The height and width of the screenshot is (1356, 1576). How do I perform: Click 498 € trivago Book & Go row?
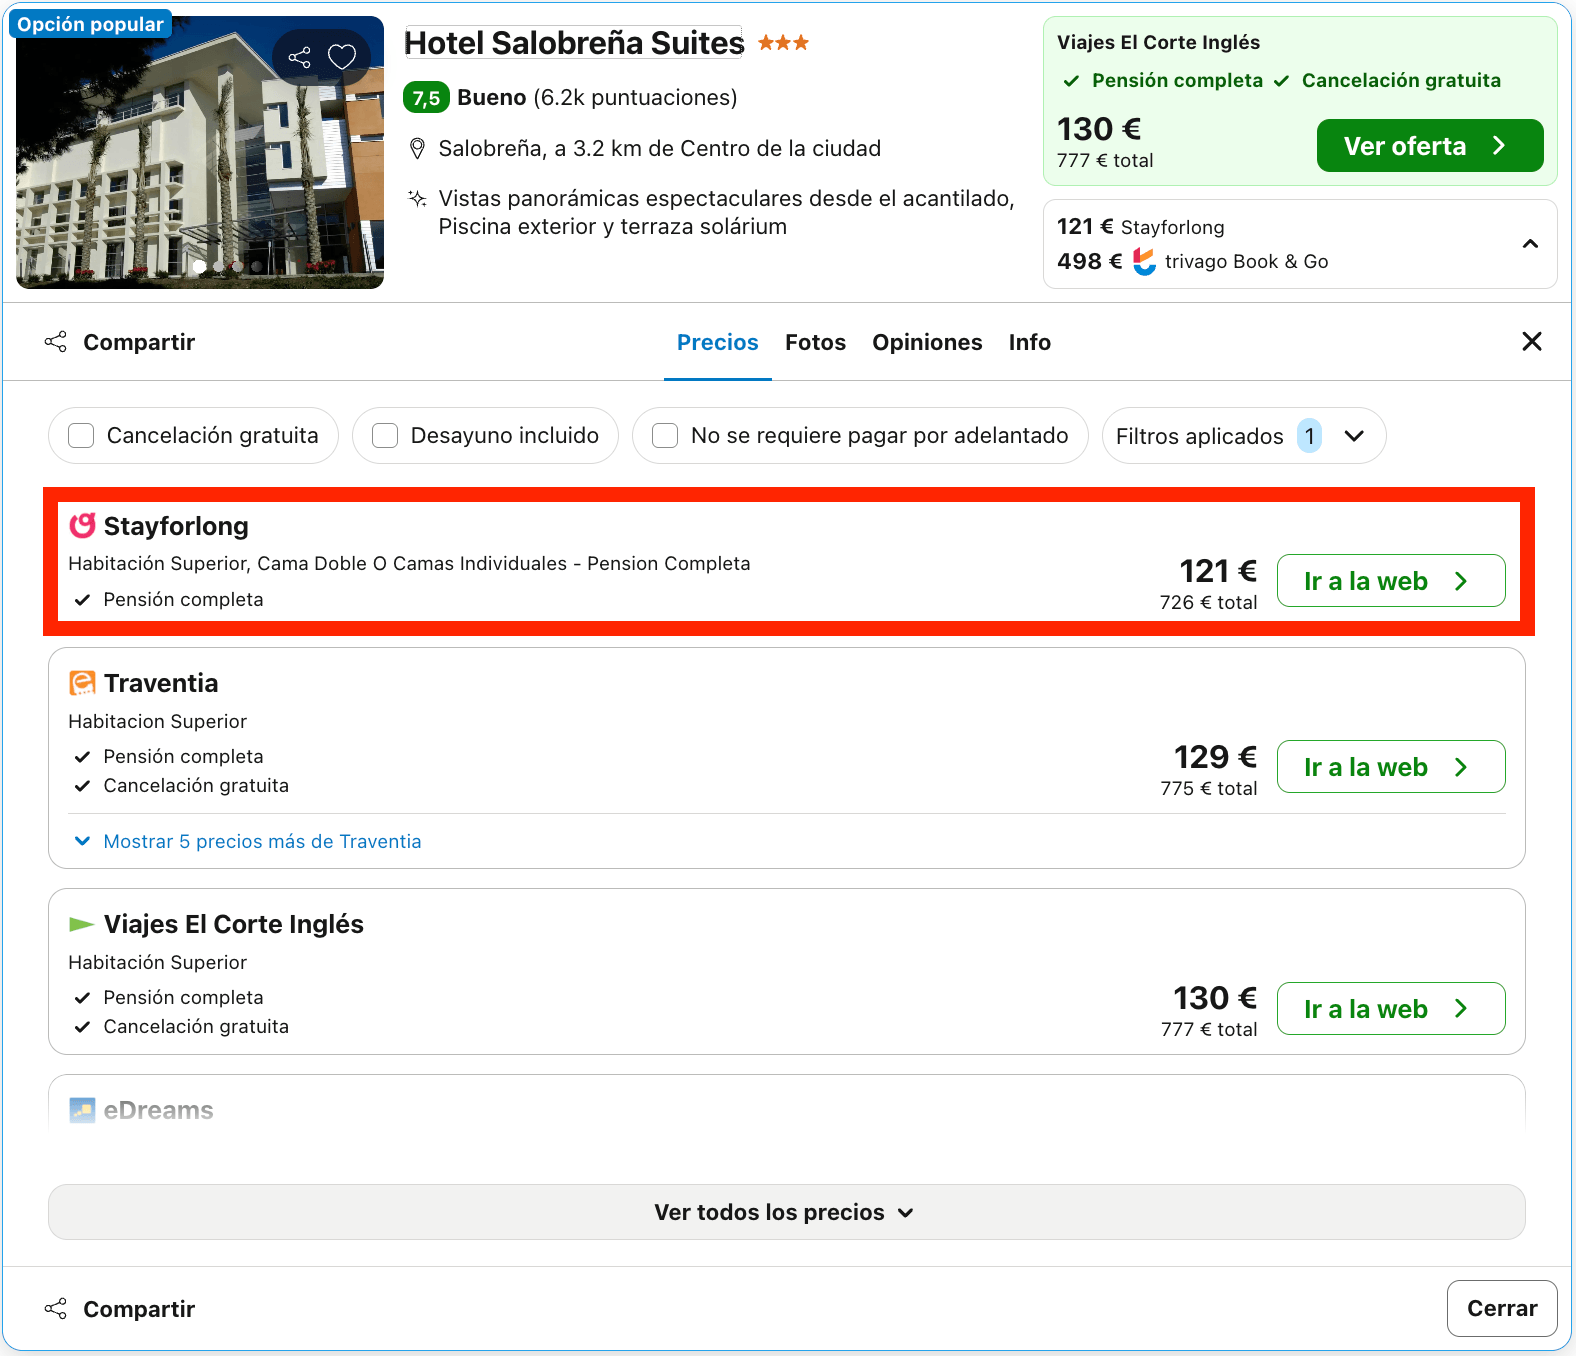(x=1193, y=261)
